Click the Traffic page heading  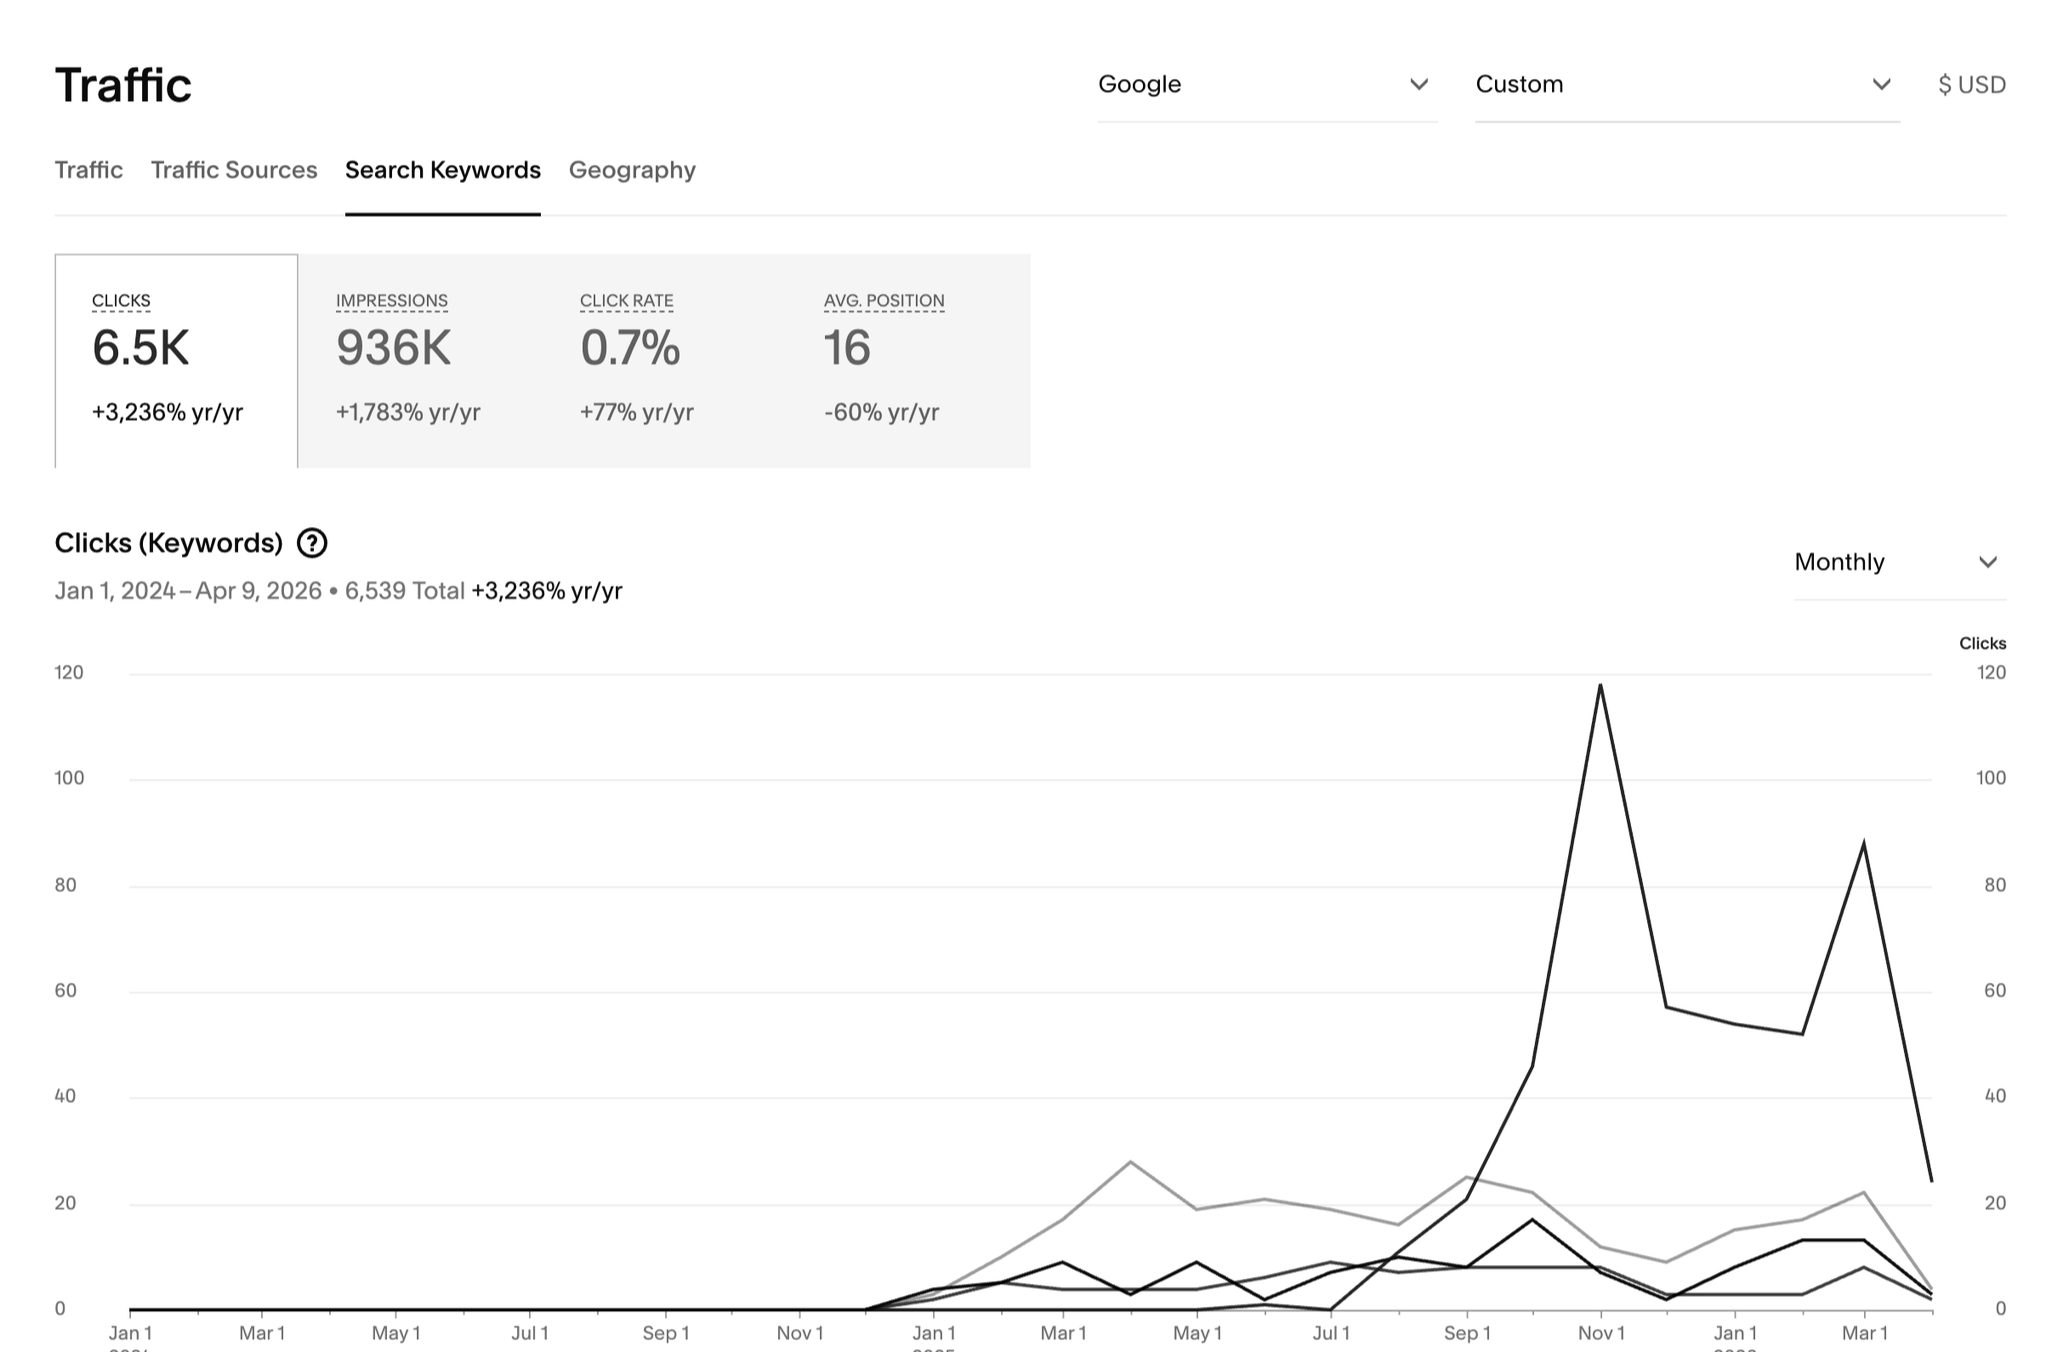pyautogui.click(x=123, y=84)
